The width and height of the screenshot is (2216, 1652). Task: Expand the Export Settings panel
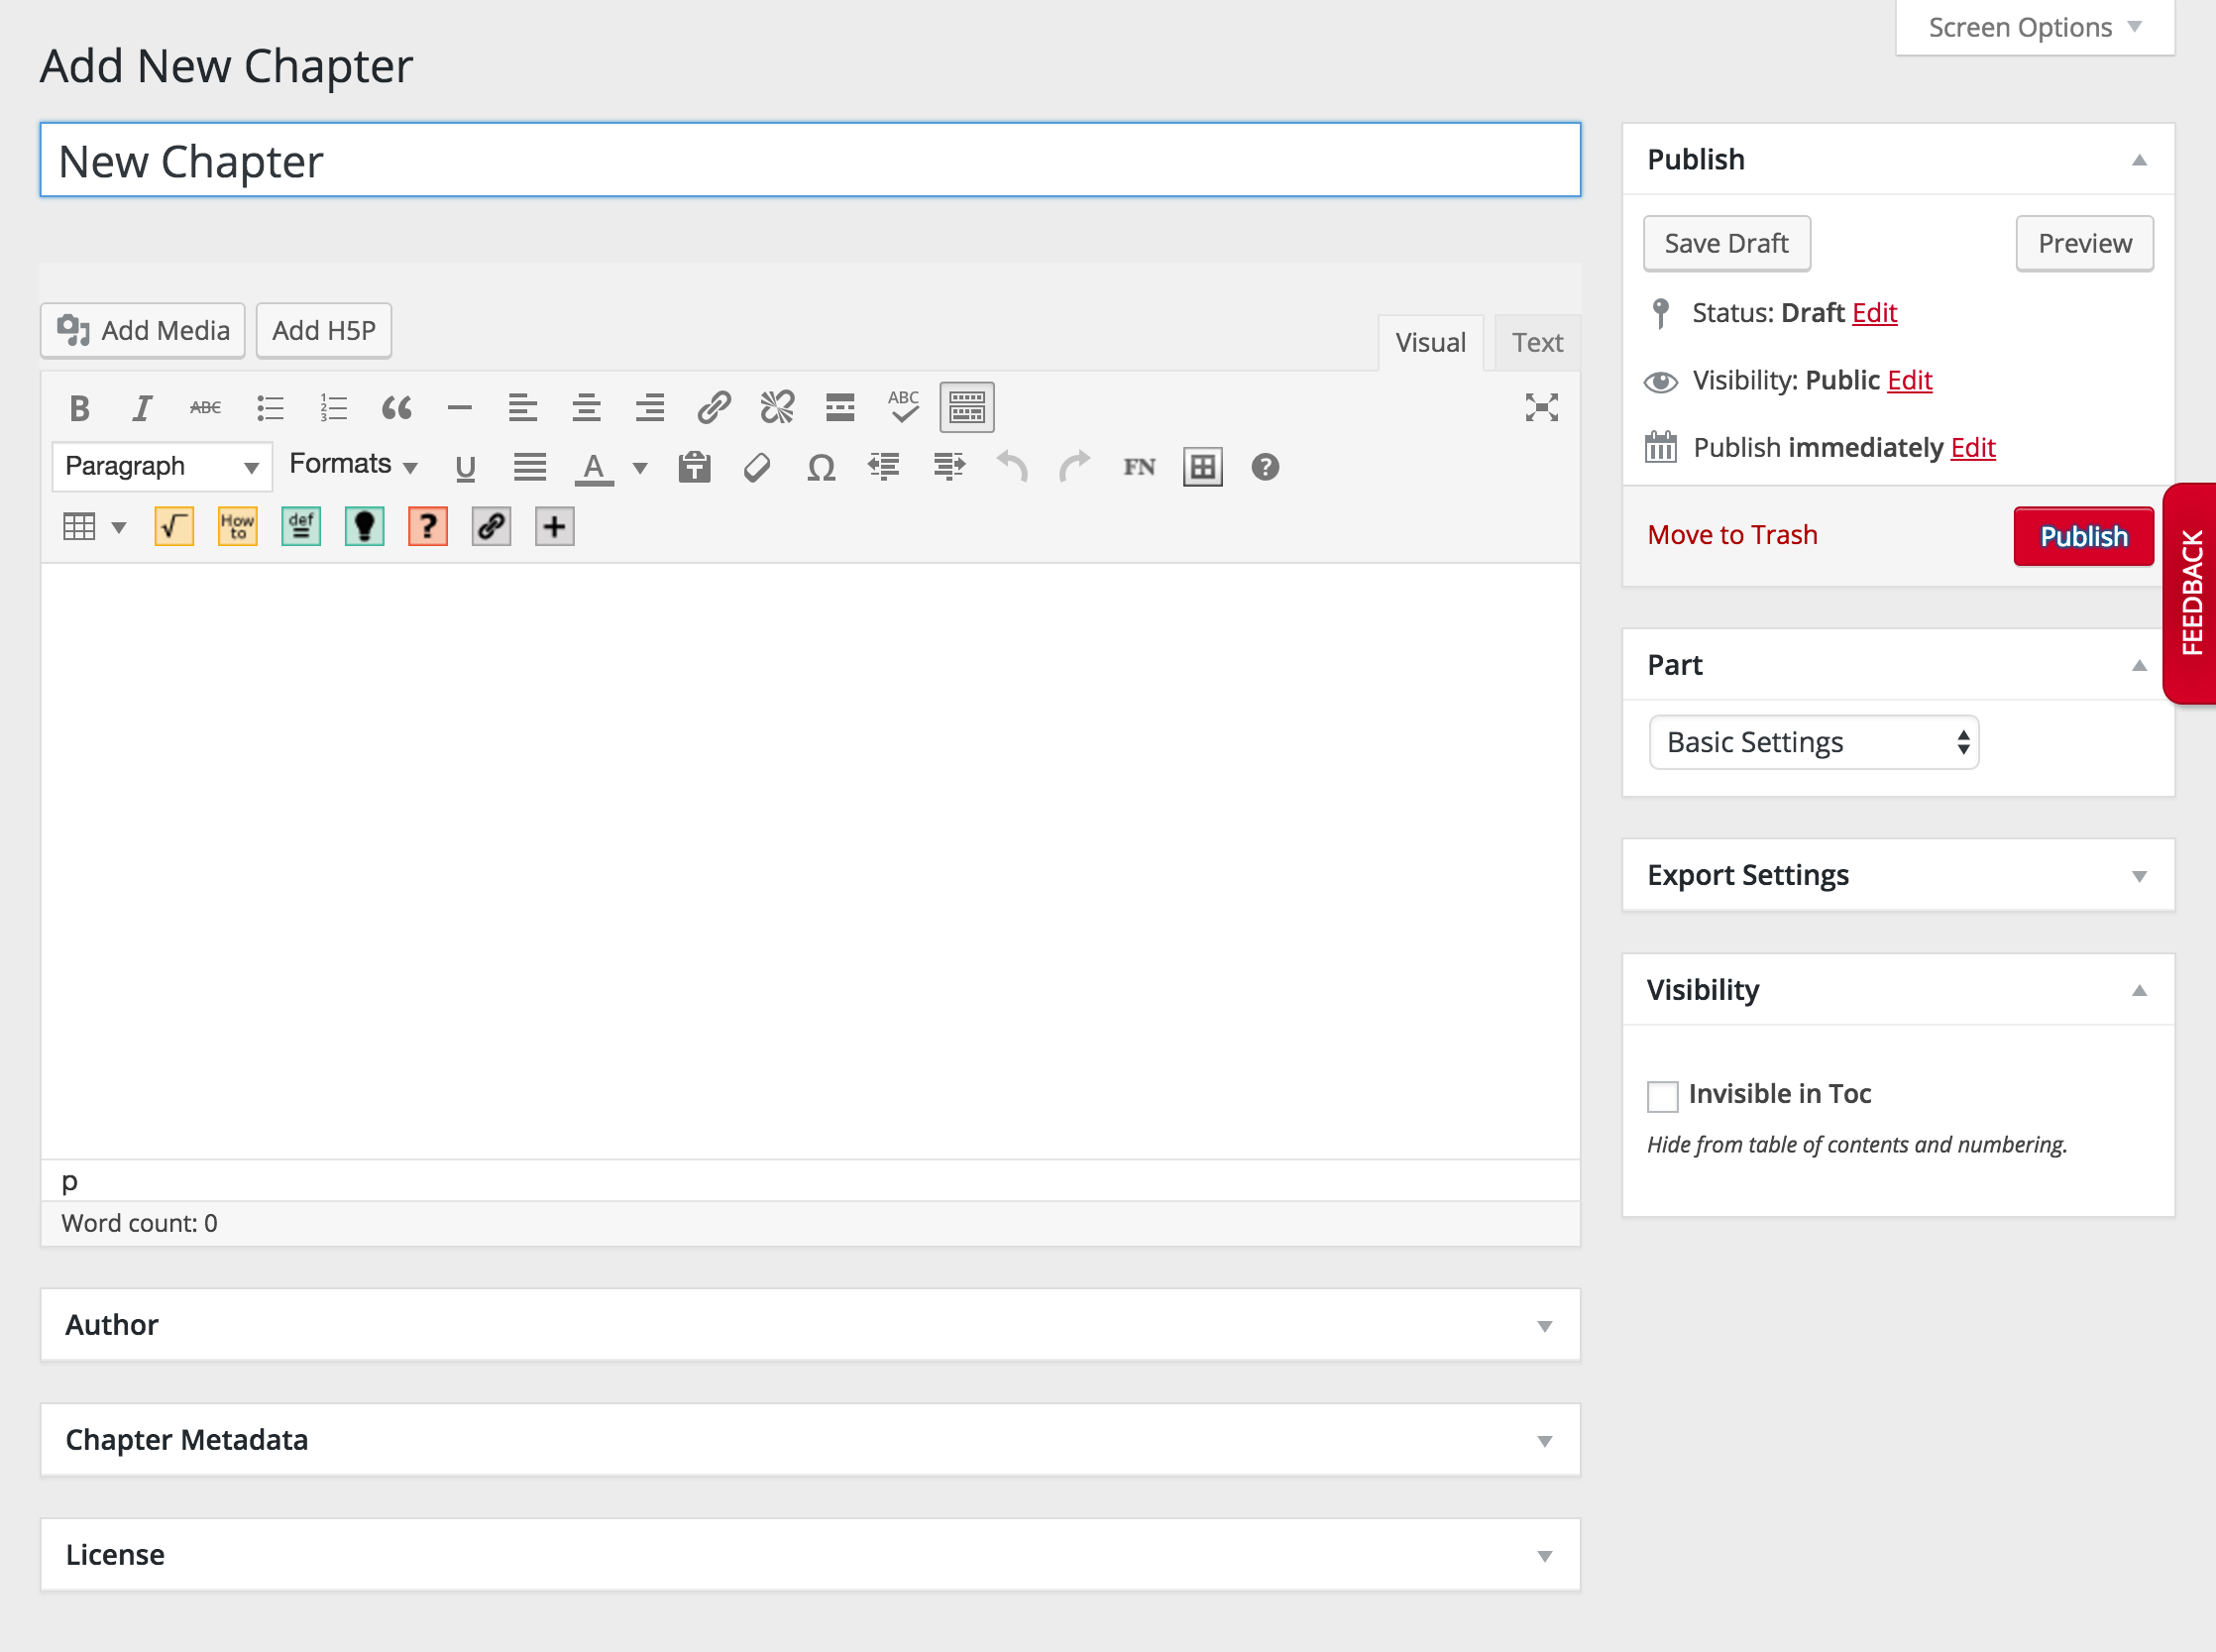pyautogui.click(x=2139, y=876)
